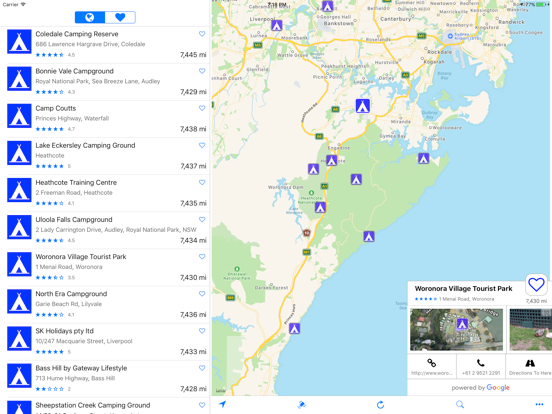Tap the large heart on the detail card
The image size is (552, 414).
point(536,284)
